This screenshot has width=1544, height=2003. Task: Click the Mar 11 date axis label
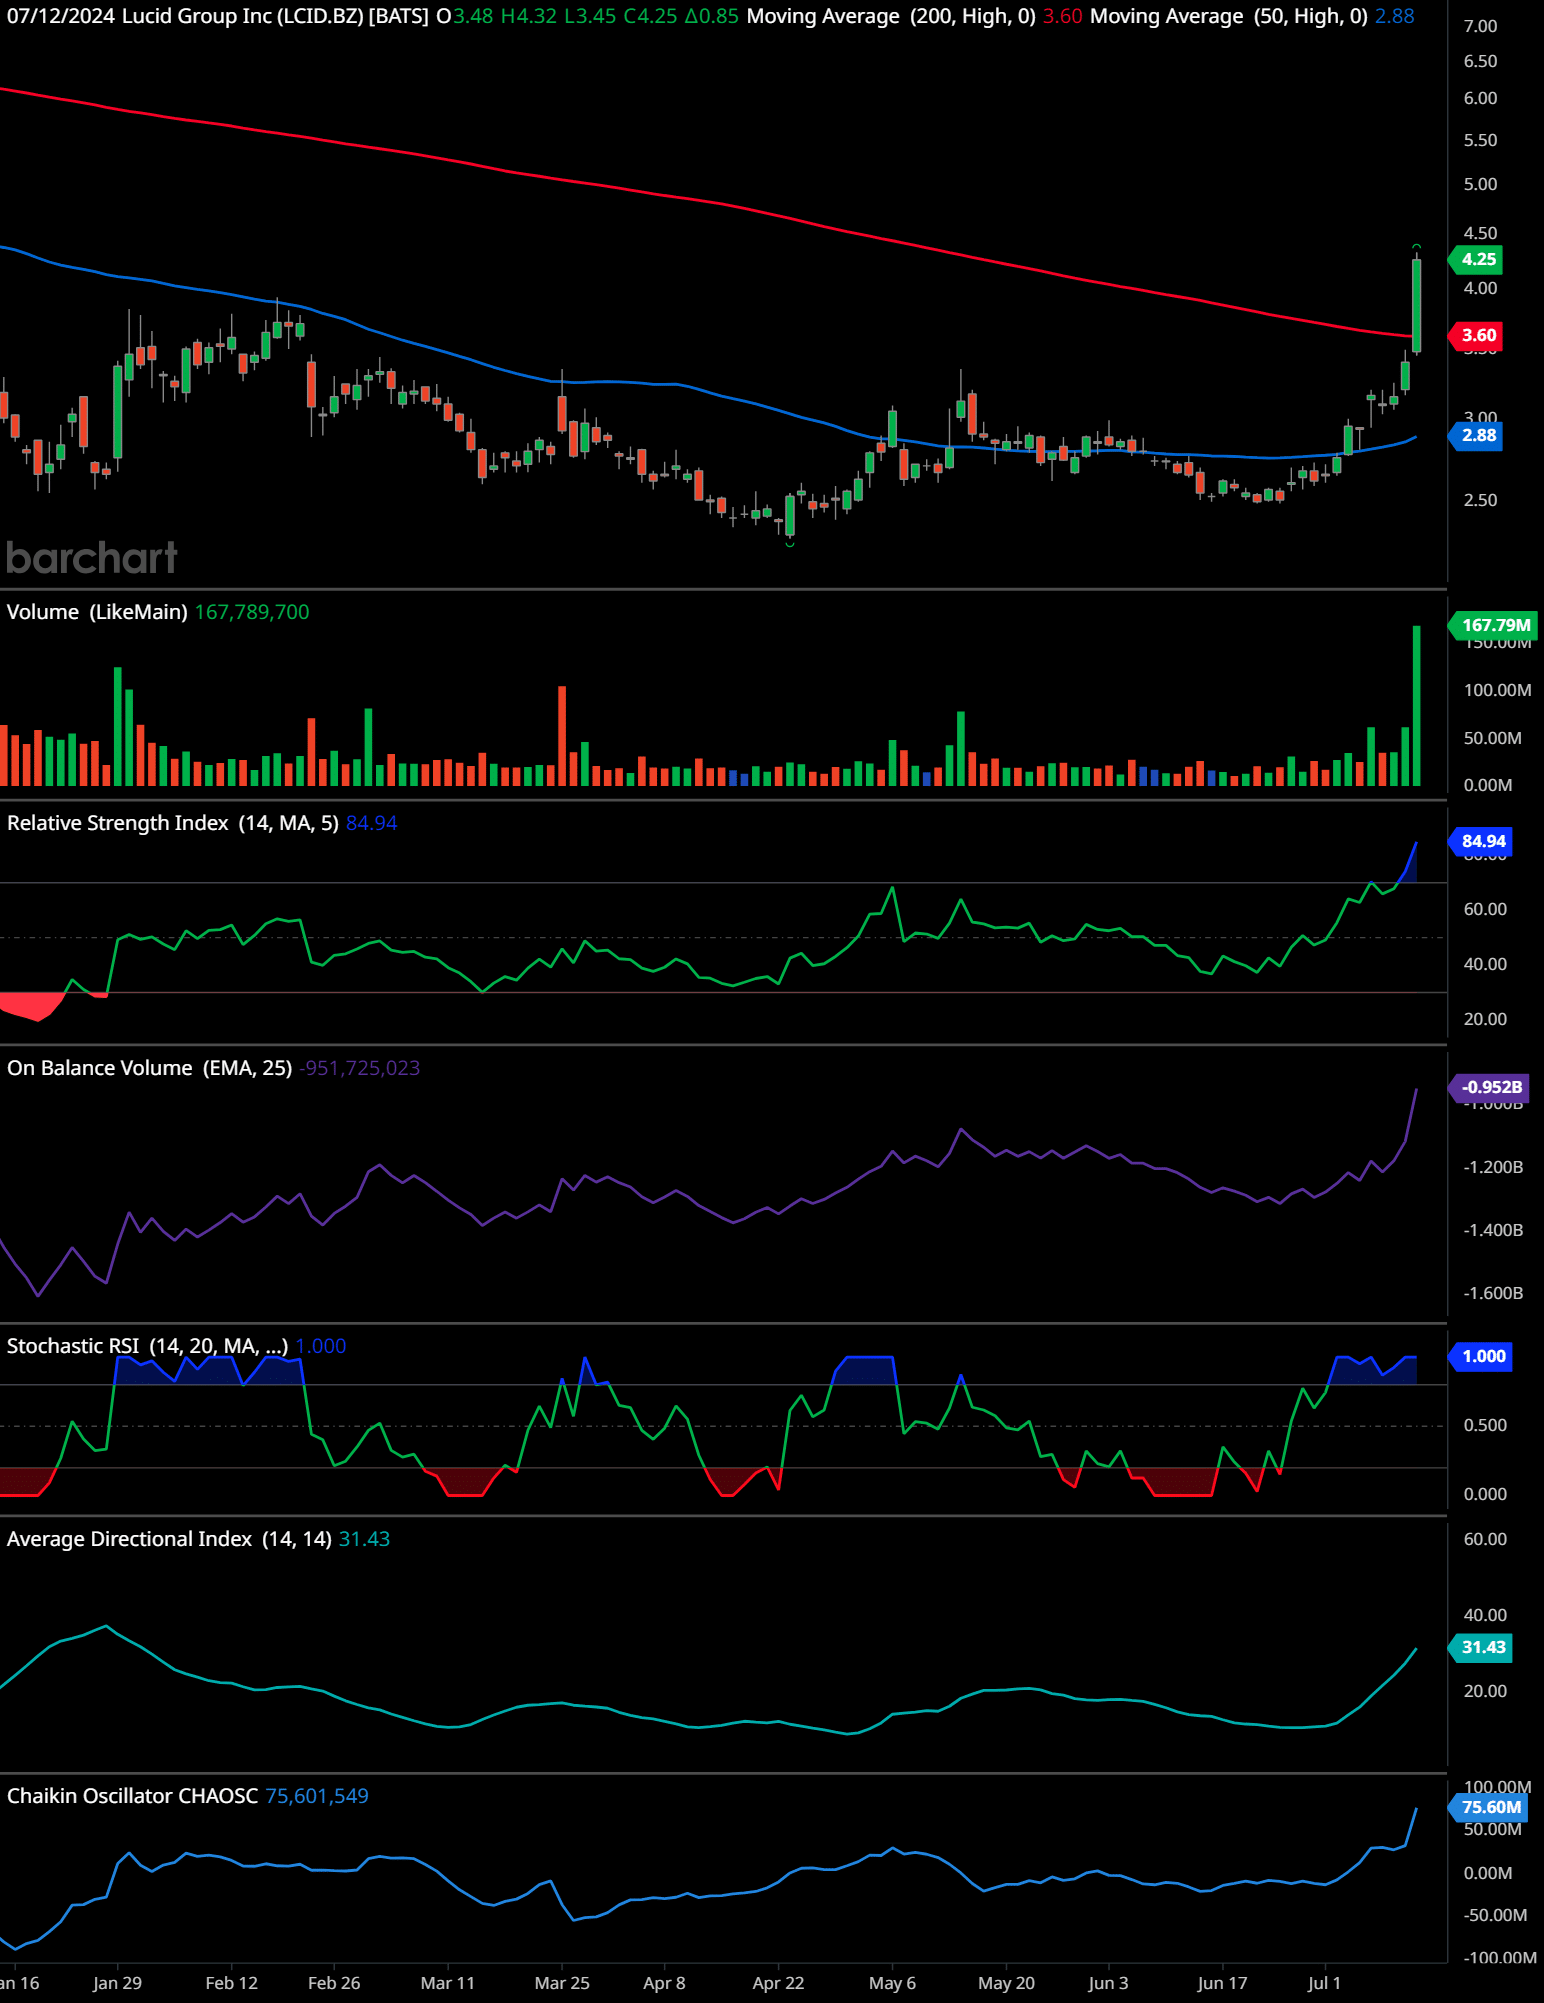click(x=448, y=1983)
